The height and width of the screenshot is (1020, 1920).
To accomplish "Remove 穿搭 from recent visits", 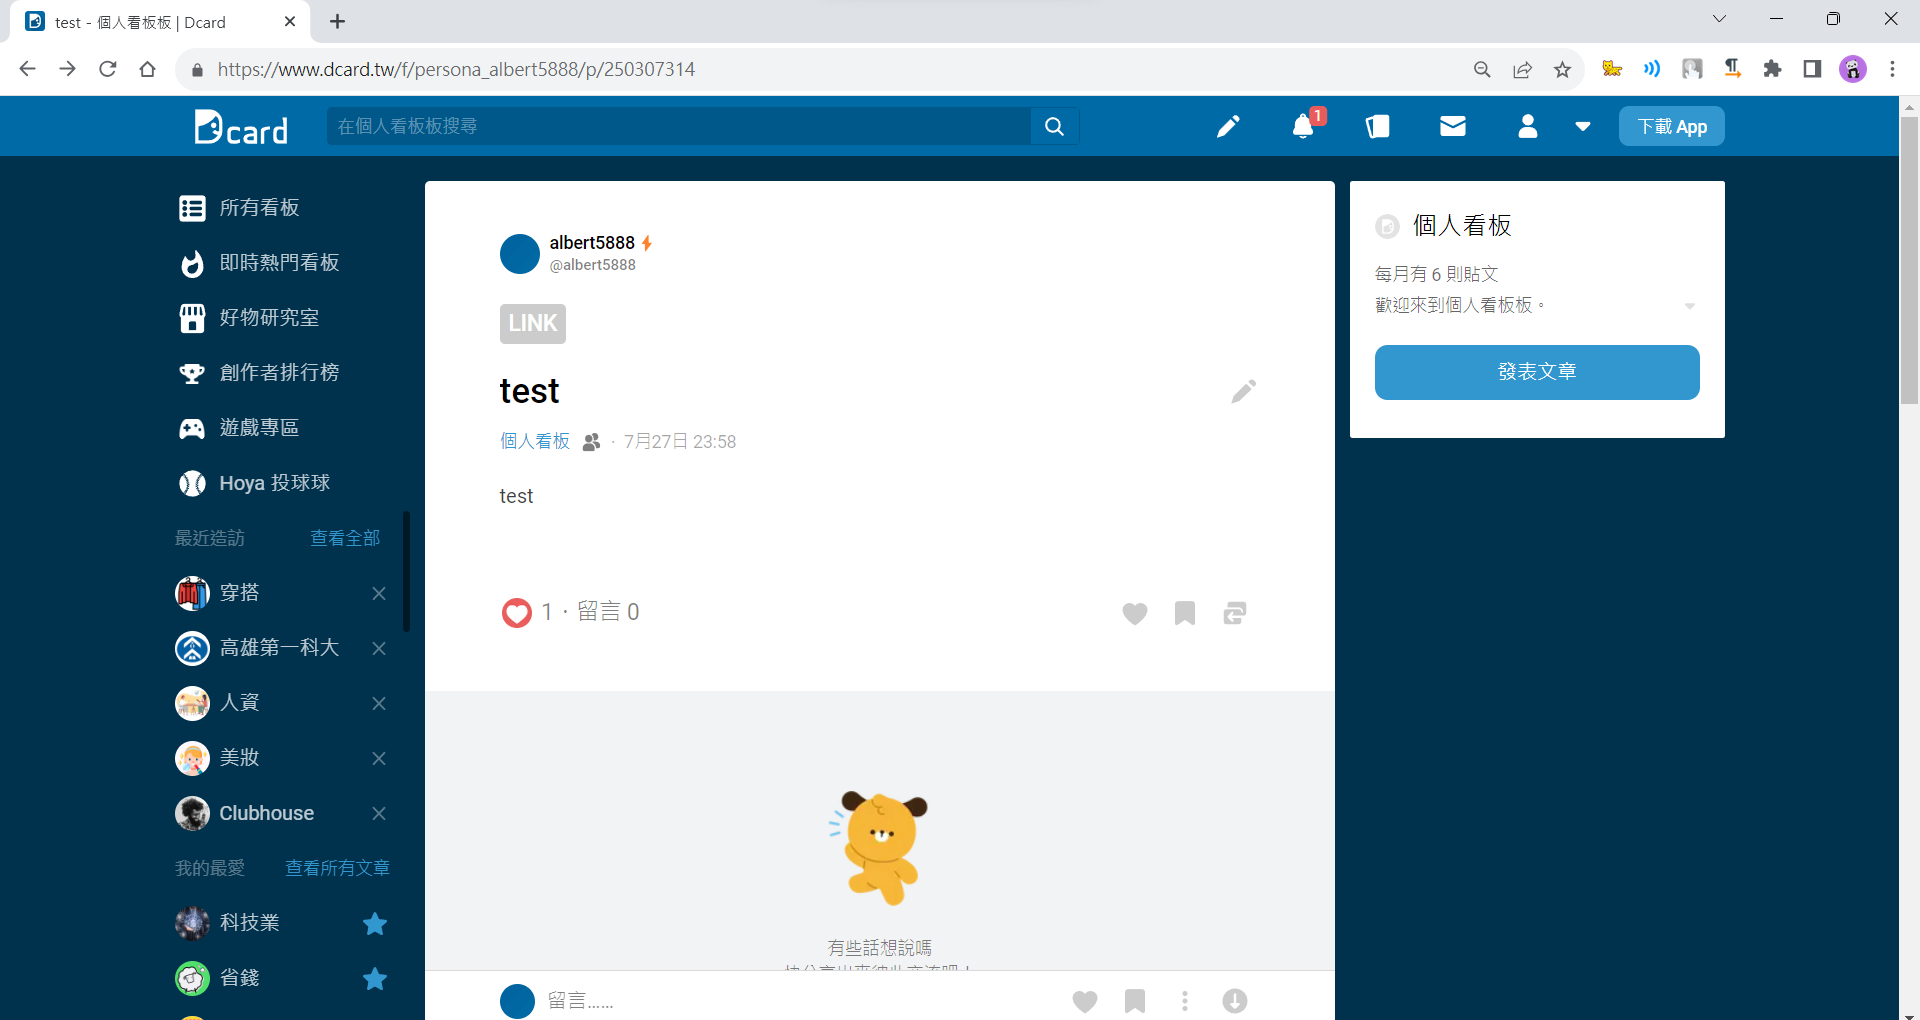I will [x=379, y=593].
